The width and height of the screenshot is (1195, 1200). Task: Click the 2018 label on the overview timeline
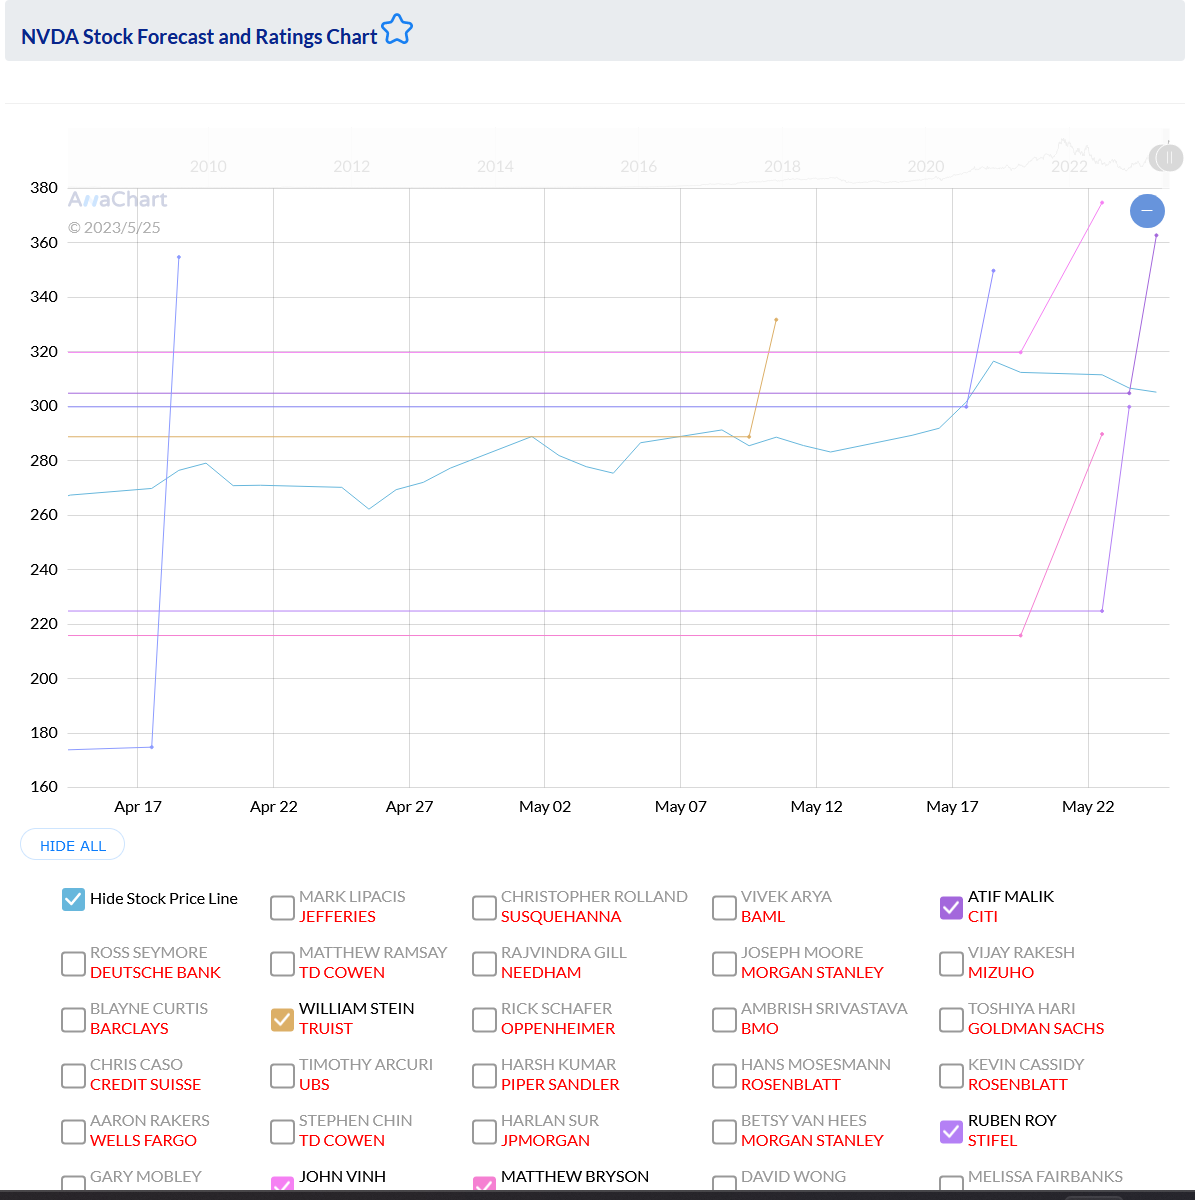point(782,166)
